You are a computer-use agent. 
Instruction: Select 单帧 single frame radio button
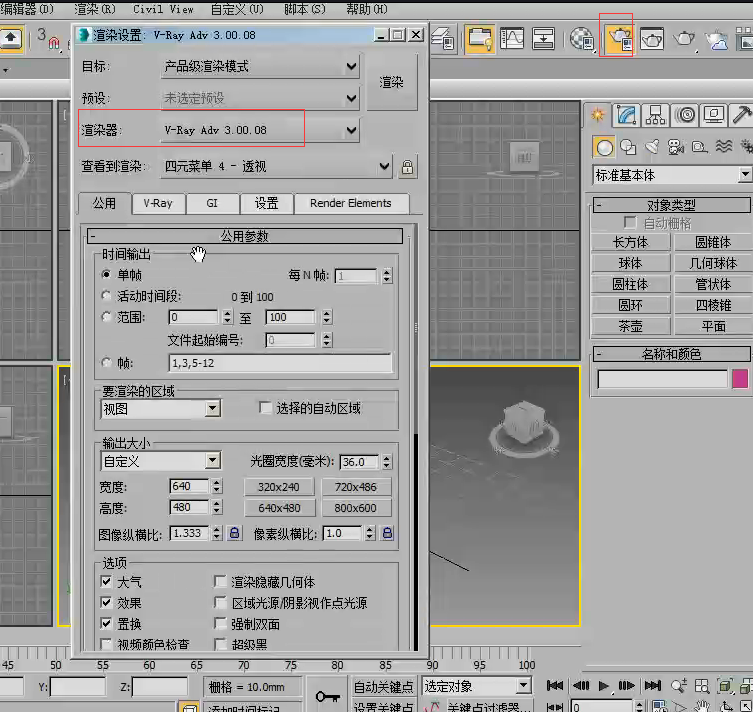click(106, 275)
